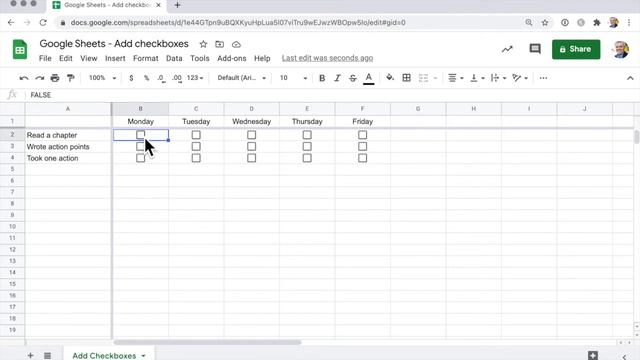Click the Redo icon in toolbar

pyautogui.click(x=39, y=78)
